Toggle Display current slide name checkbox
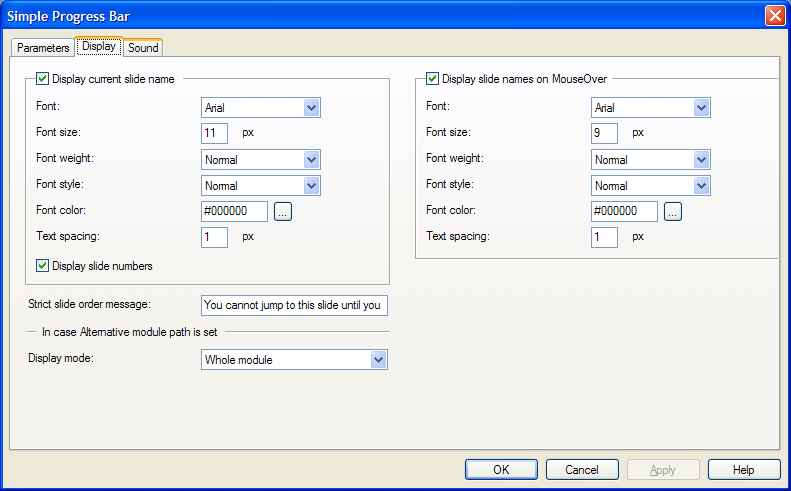The image size is (791, 491). click(x=43, y=78)
